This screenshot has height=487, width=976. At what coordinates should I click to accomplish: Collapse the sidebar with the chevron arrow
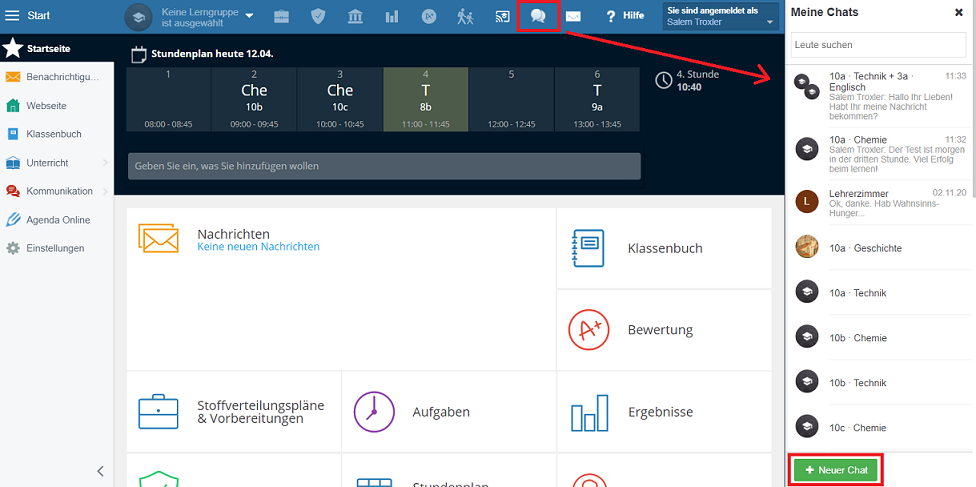click(x=100, y=471)
